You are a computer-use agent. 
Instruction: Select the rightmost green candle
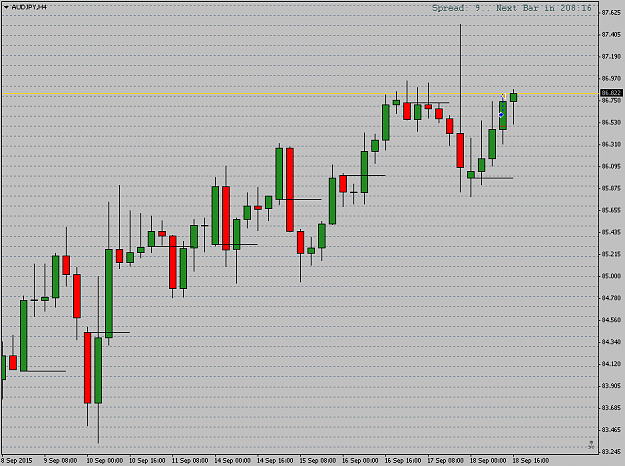coord(513,97)
